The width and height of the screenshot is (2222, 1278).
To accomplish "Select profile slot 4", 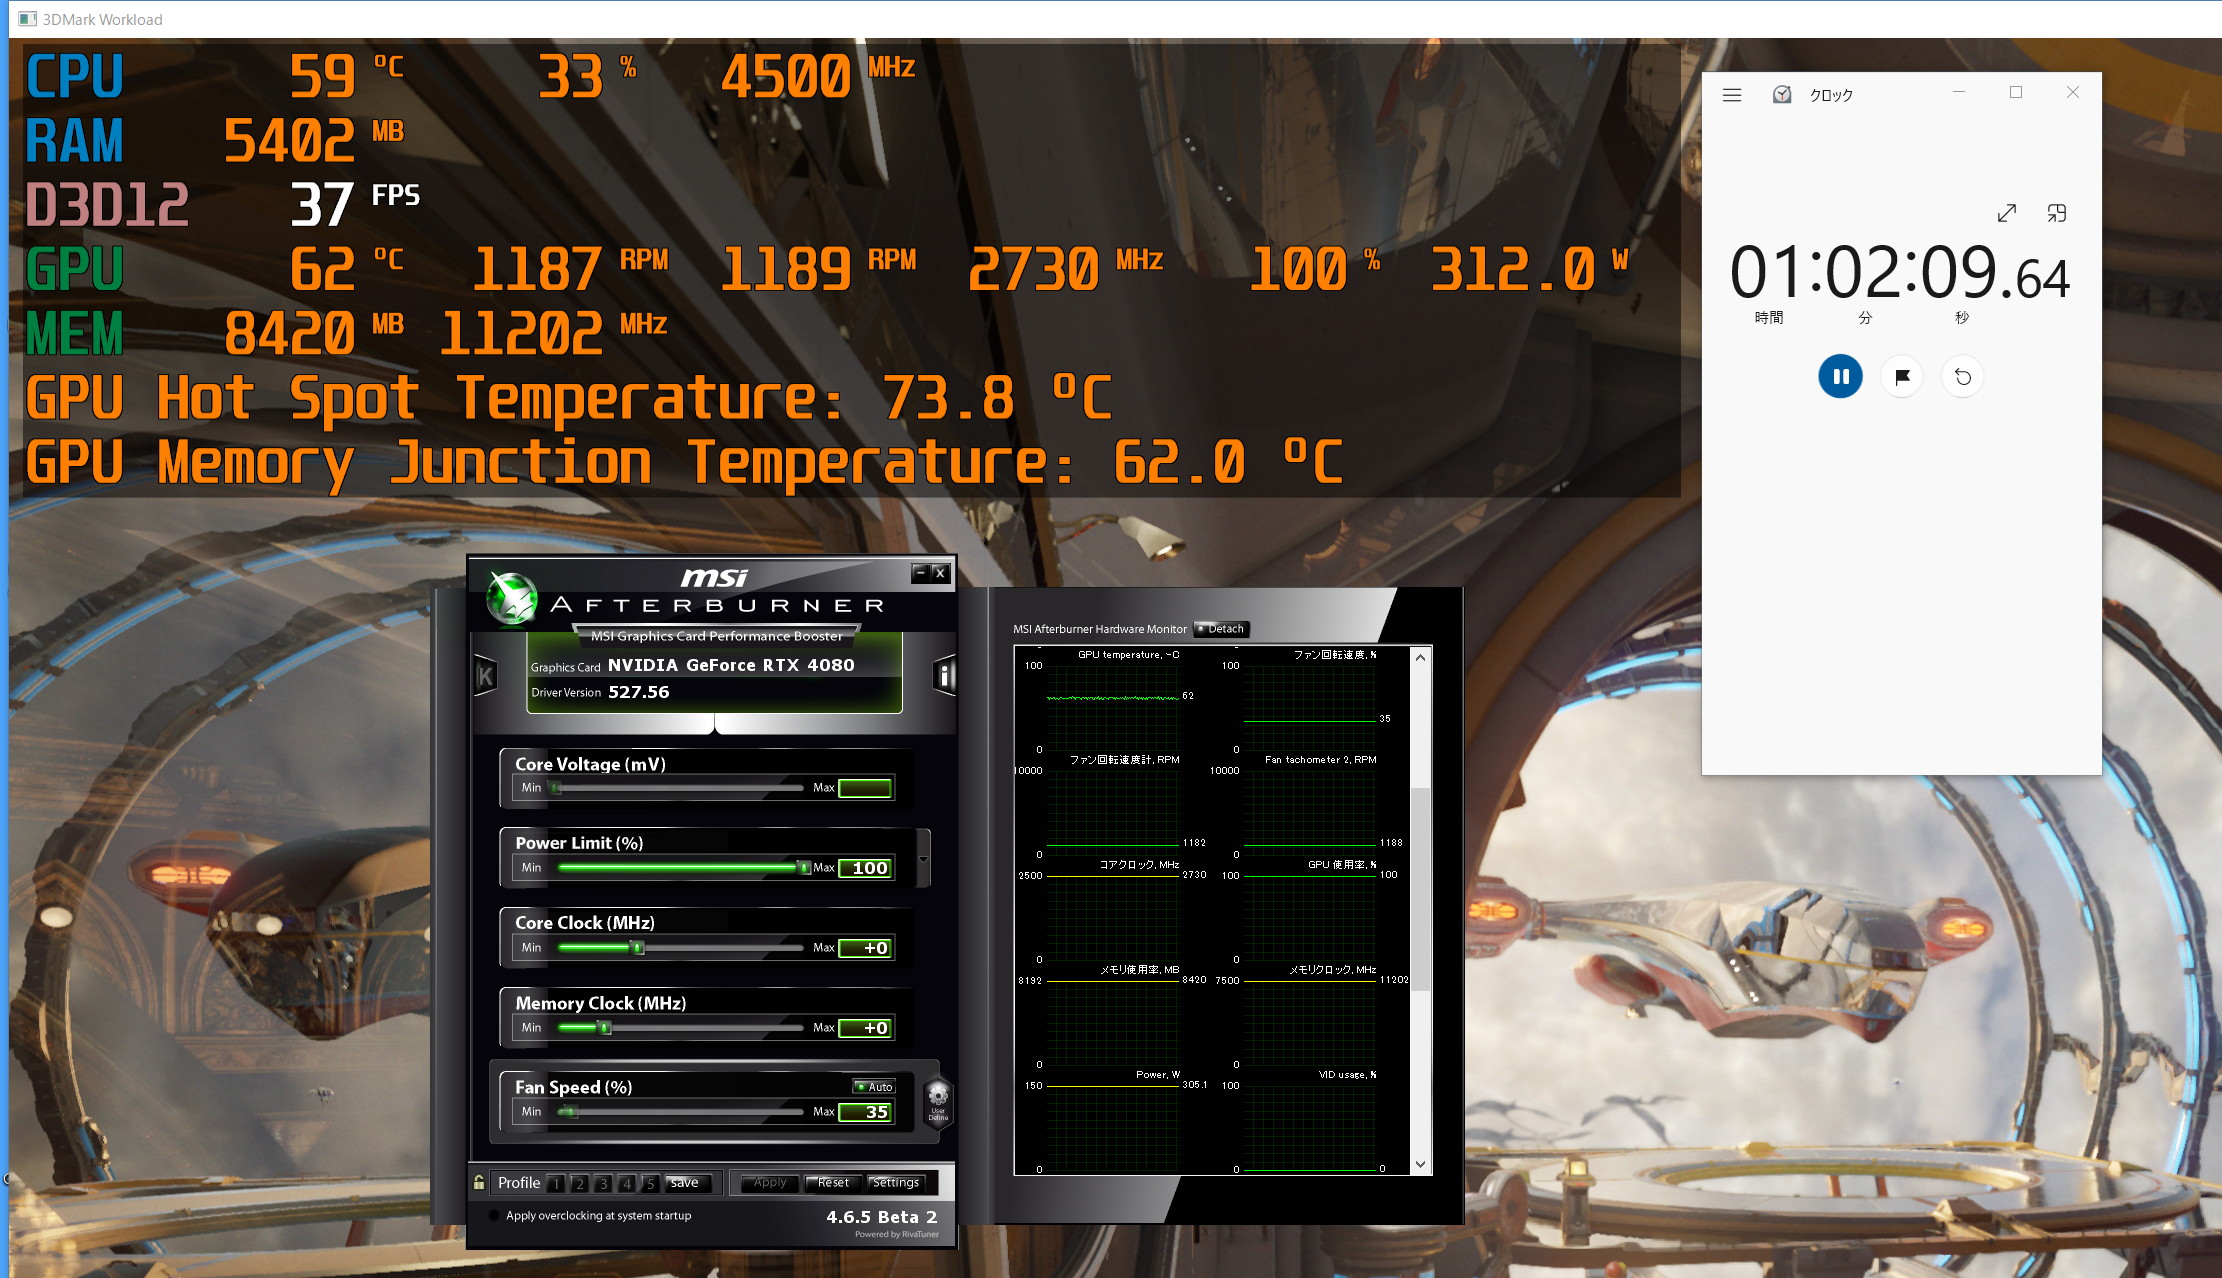I will tap(627, 1183).
